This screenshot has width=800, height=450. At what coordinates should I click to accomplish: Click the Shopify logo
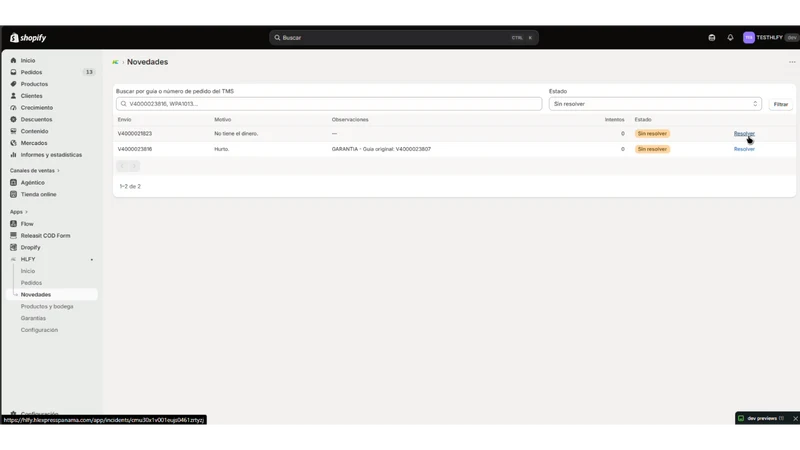[28, 38]
